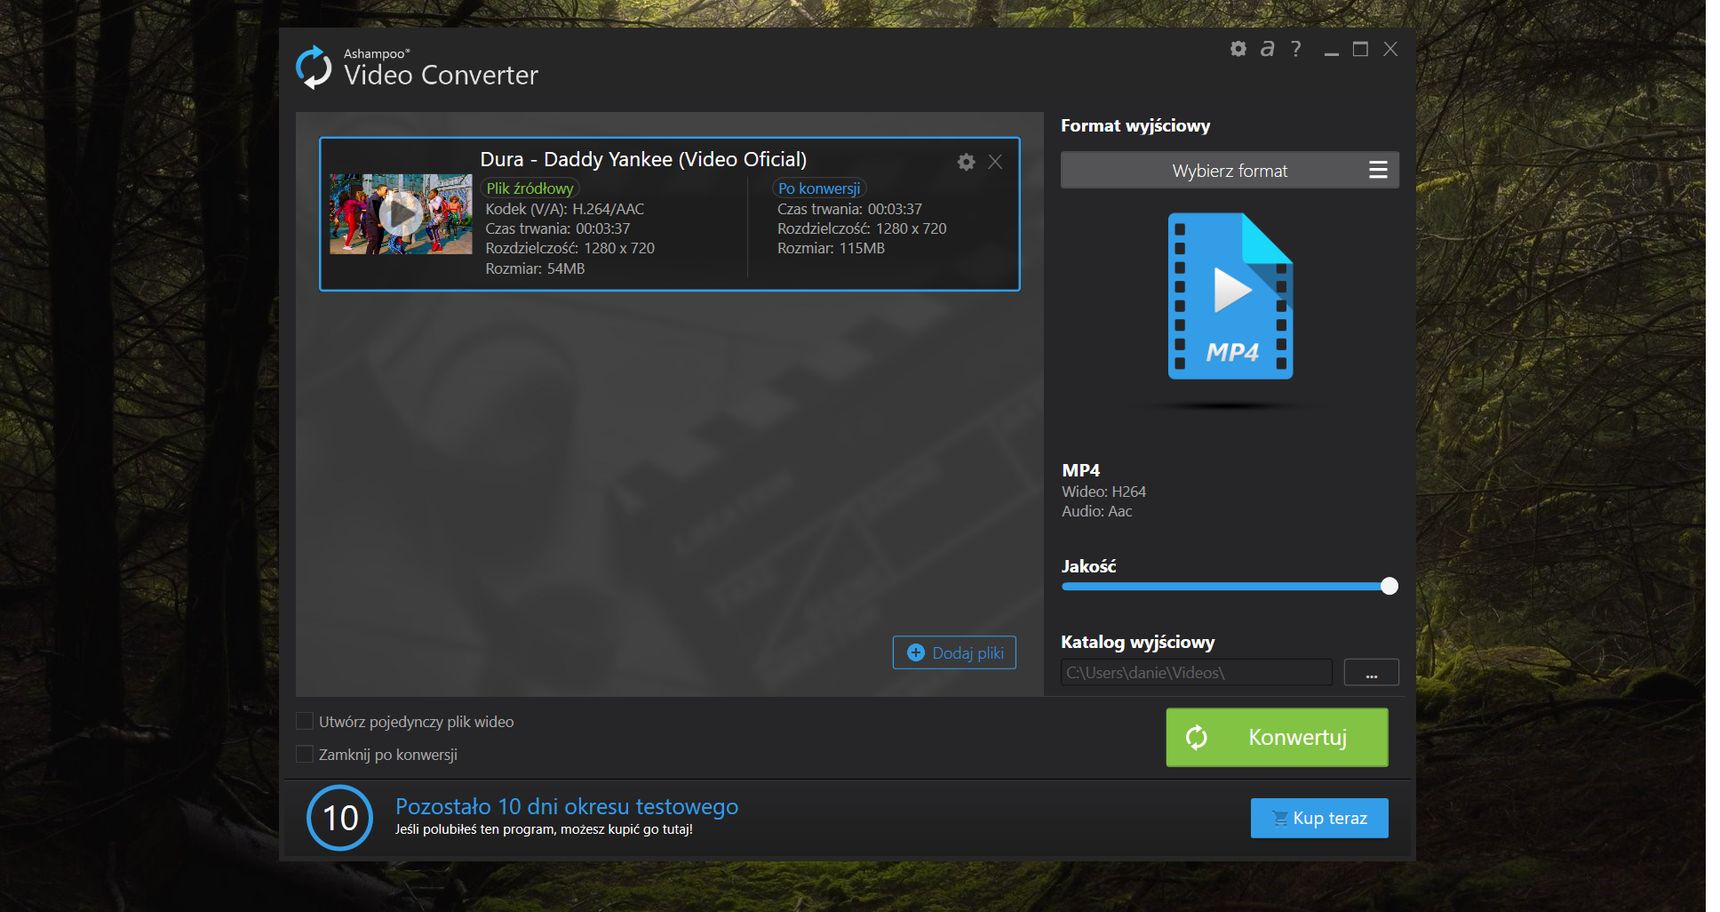Click source 'Rozdzielczość: 1280 x 720' text
The image size is (1720, 912).
pos(570,248)
